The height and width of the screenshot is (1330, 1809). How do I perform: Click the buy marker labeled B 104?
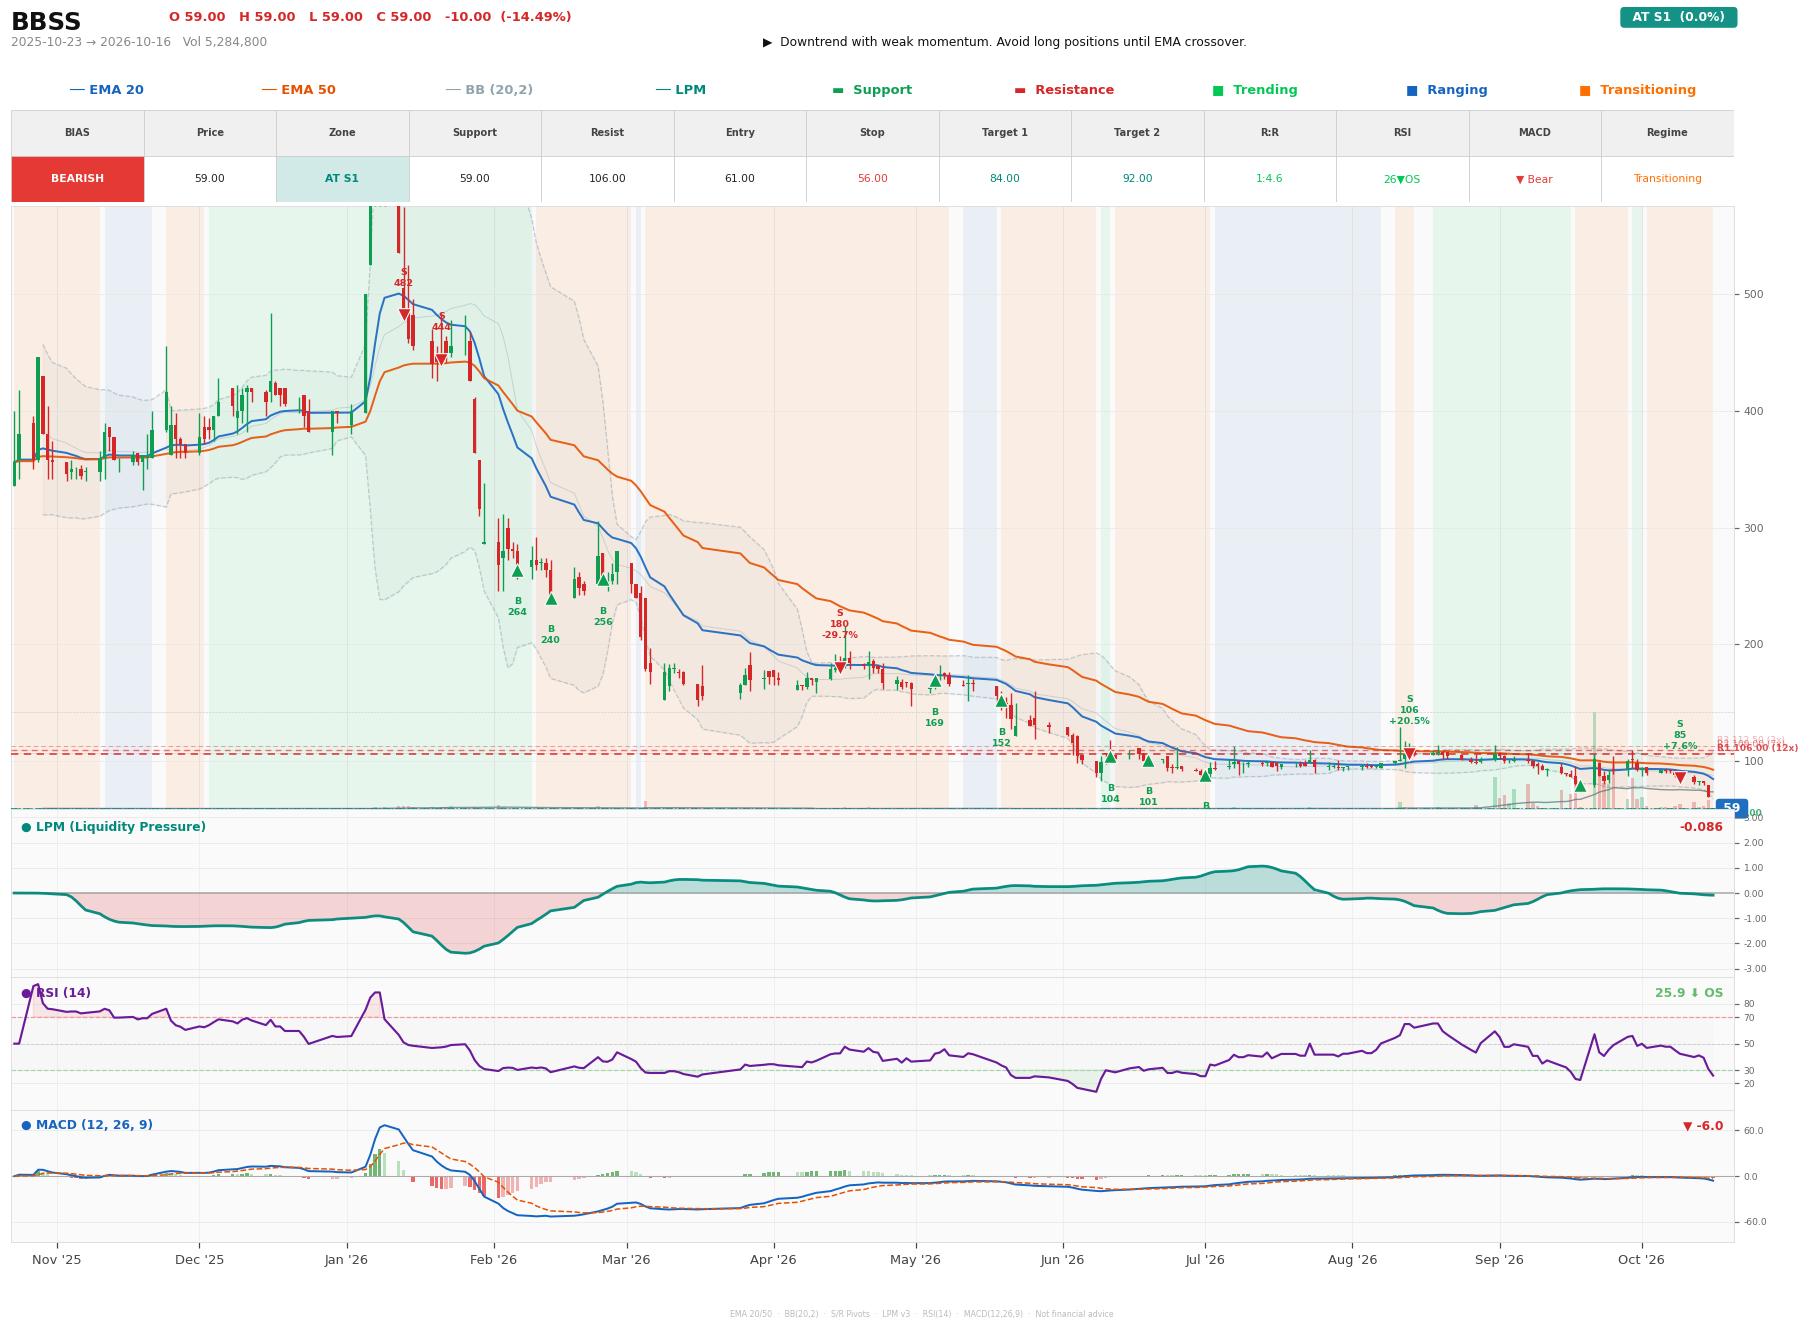(x=1110, y=757)
